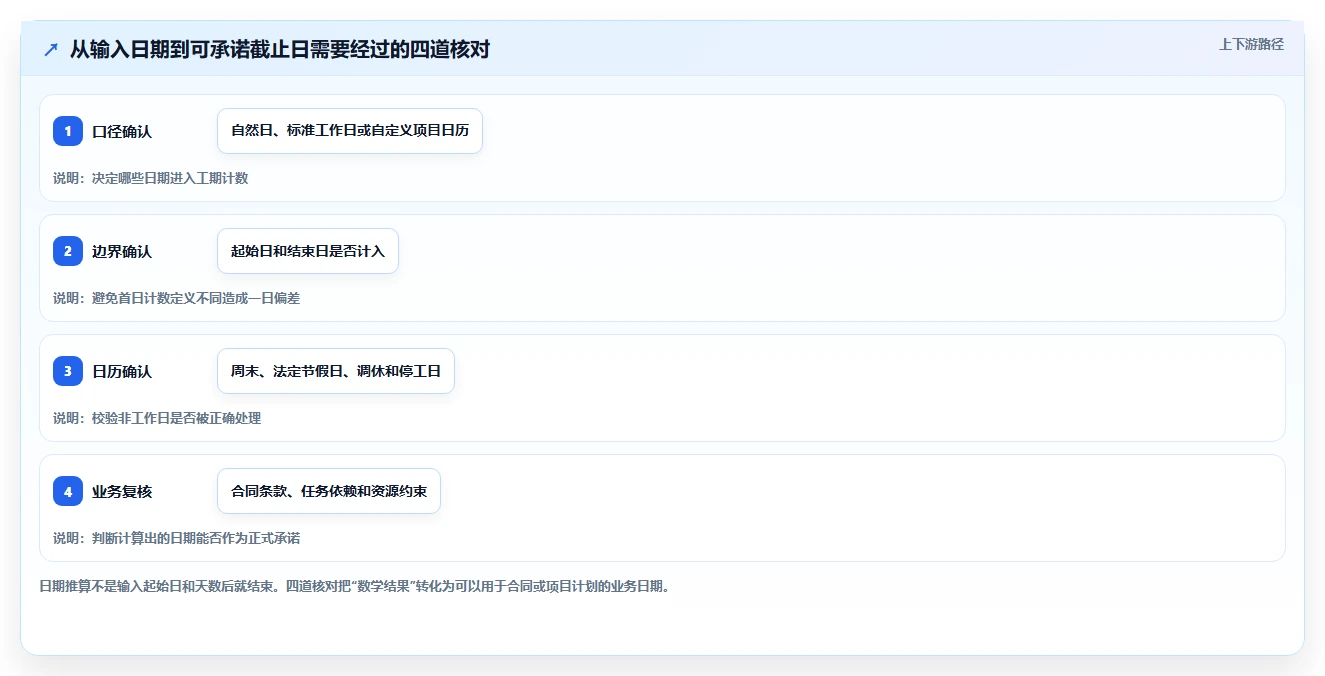Click the 周末、法定节假日、调休和停工日 chip
The height and width of the screenshot is (676, 1325).
336,371
